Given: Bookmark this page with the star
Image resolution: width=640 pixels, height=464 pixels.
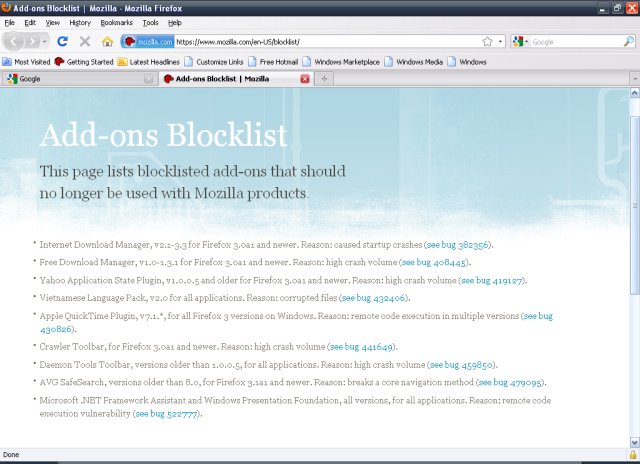Looking at the screenshot, I should pyautogui.click(x=487, y=42).
